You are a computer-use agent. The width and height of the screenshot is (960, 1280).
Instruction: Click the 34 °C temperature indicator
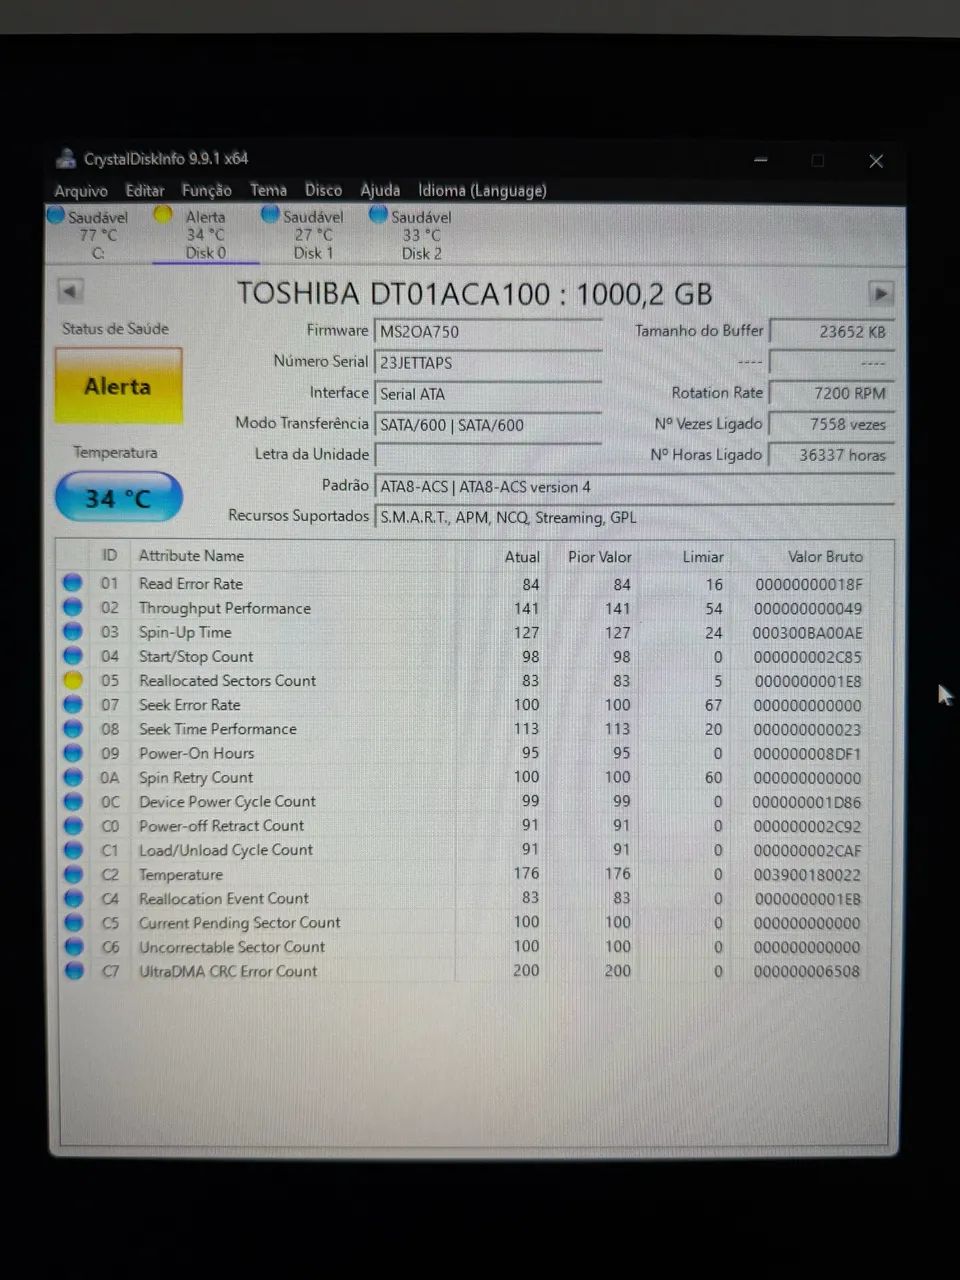(118, 498)
